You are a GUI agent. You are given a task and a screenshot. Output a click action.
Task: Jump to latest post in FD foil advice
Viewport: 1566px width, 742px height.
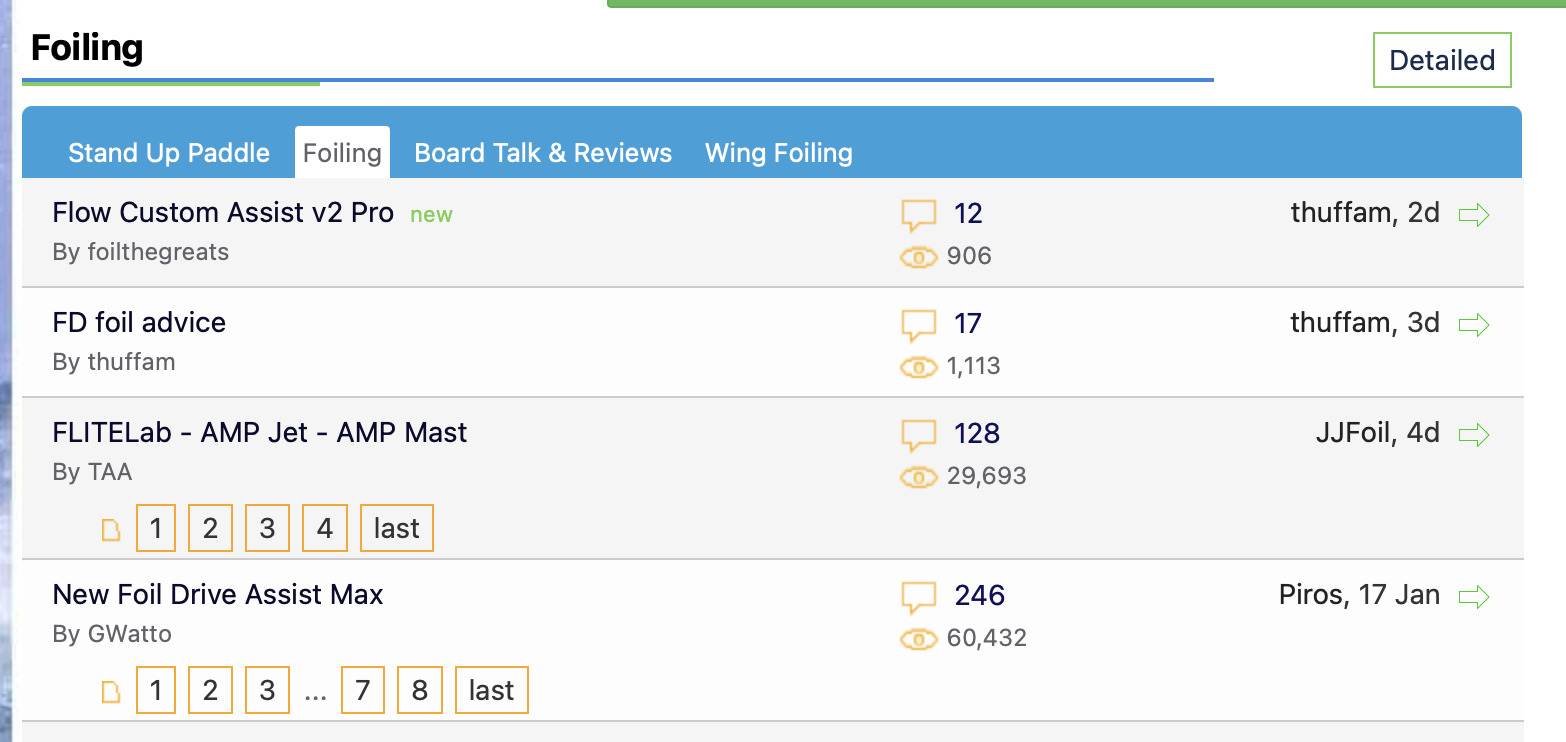click(1474, 324)
